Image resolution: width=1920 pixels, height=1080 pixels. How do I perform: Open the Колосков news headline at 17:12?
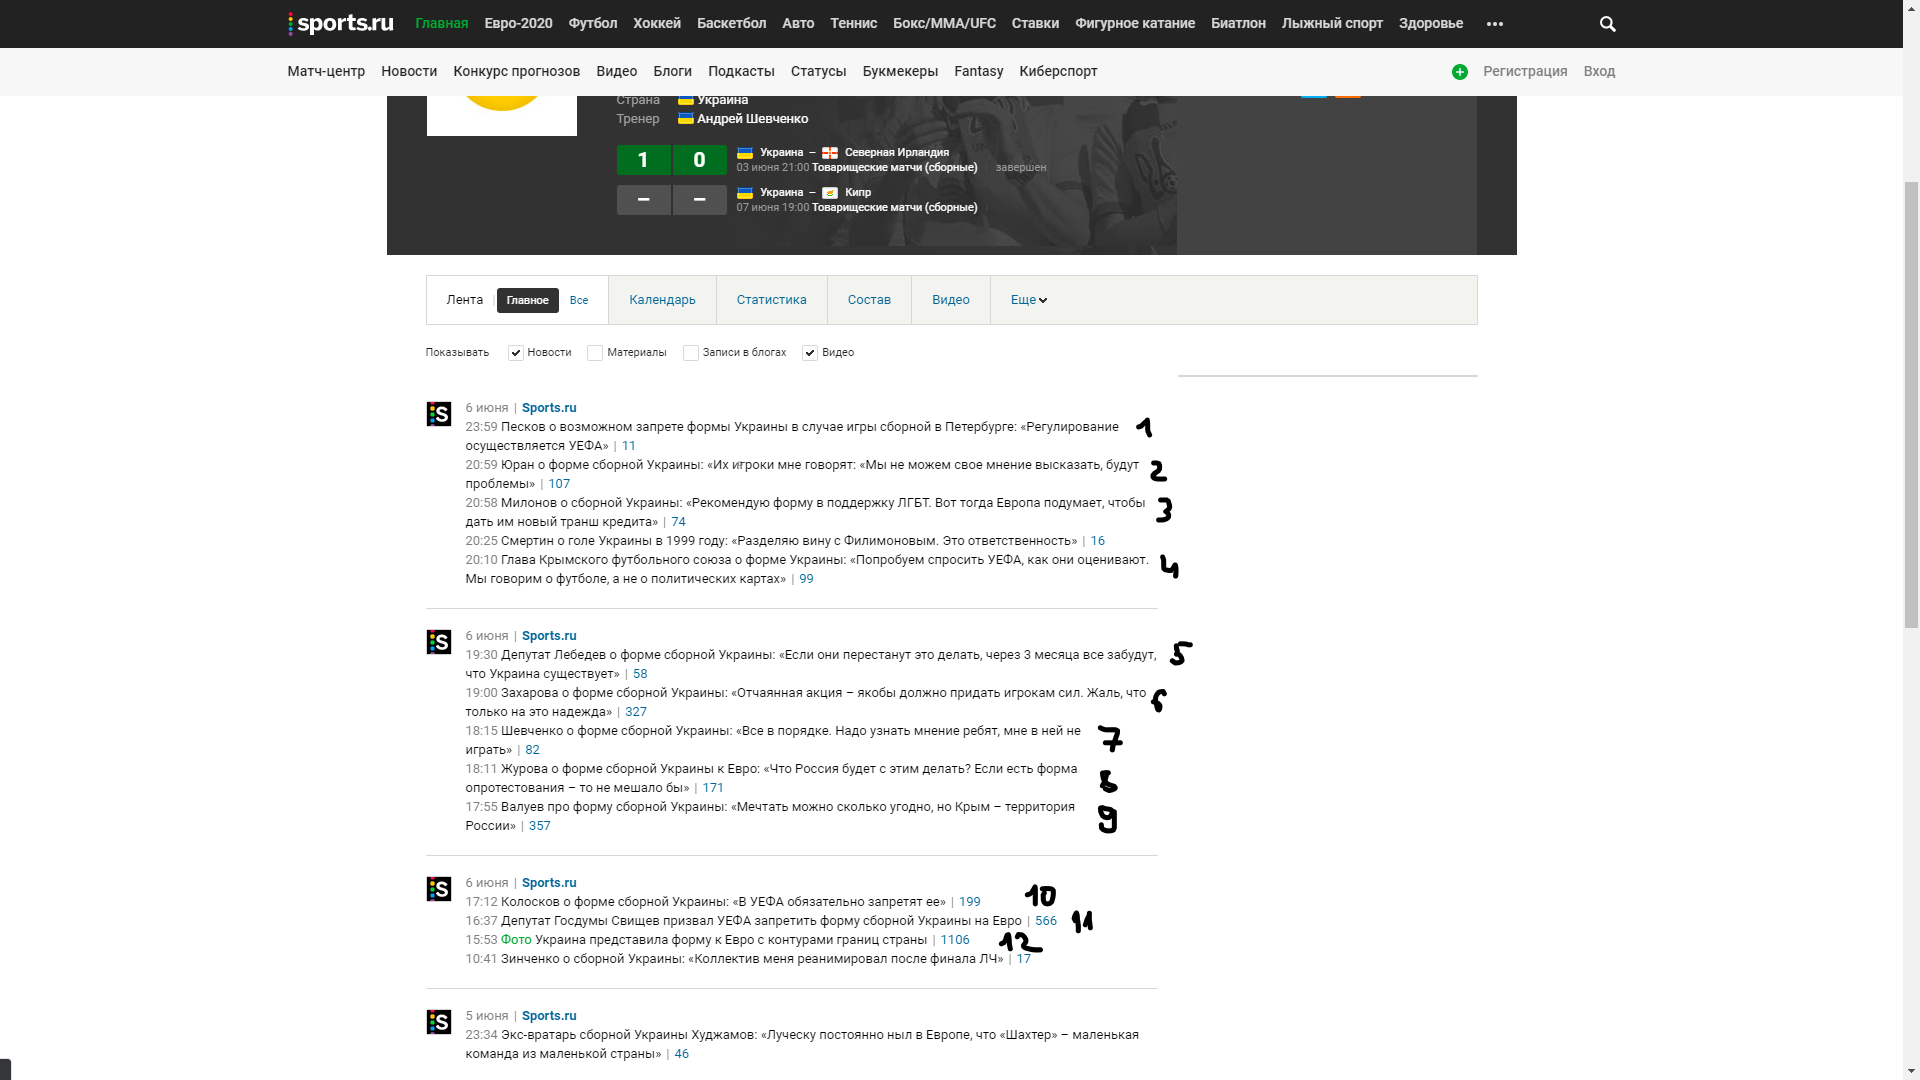click(723, 902)
